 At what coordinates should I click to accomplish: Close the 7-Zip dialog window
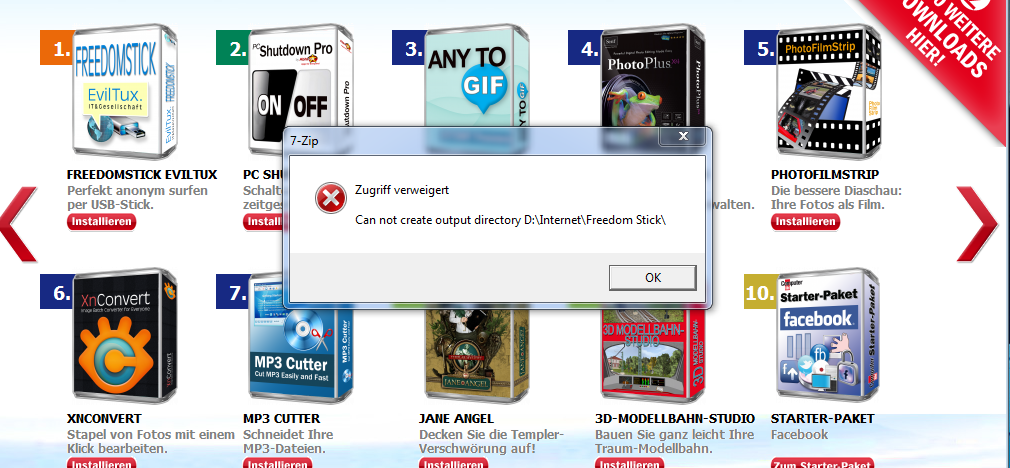tap(683, 136)
